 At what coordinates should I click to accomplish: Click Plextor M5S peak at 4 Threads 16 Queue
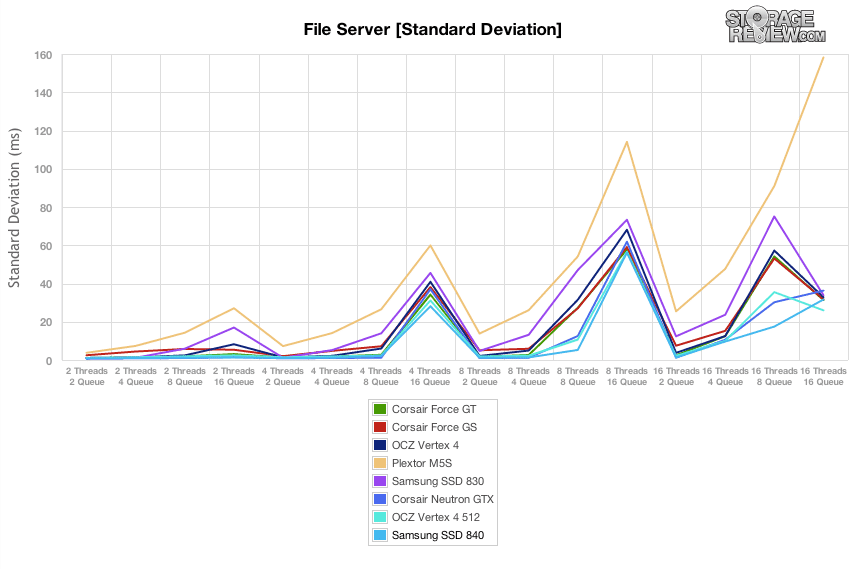430,245
